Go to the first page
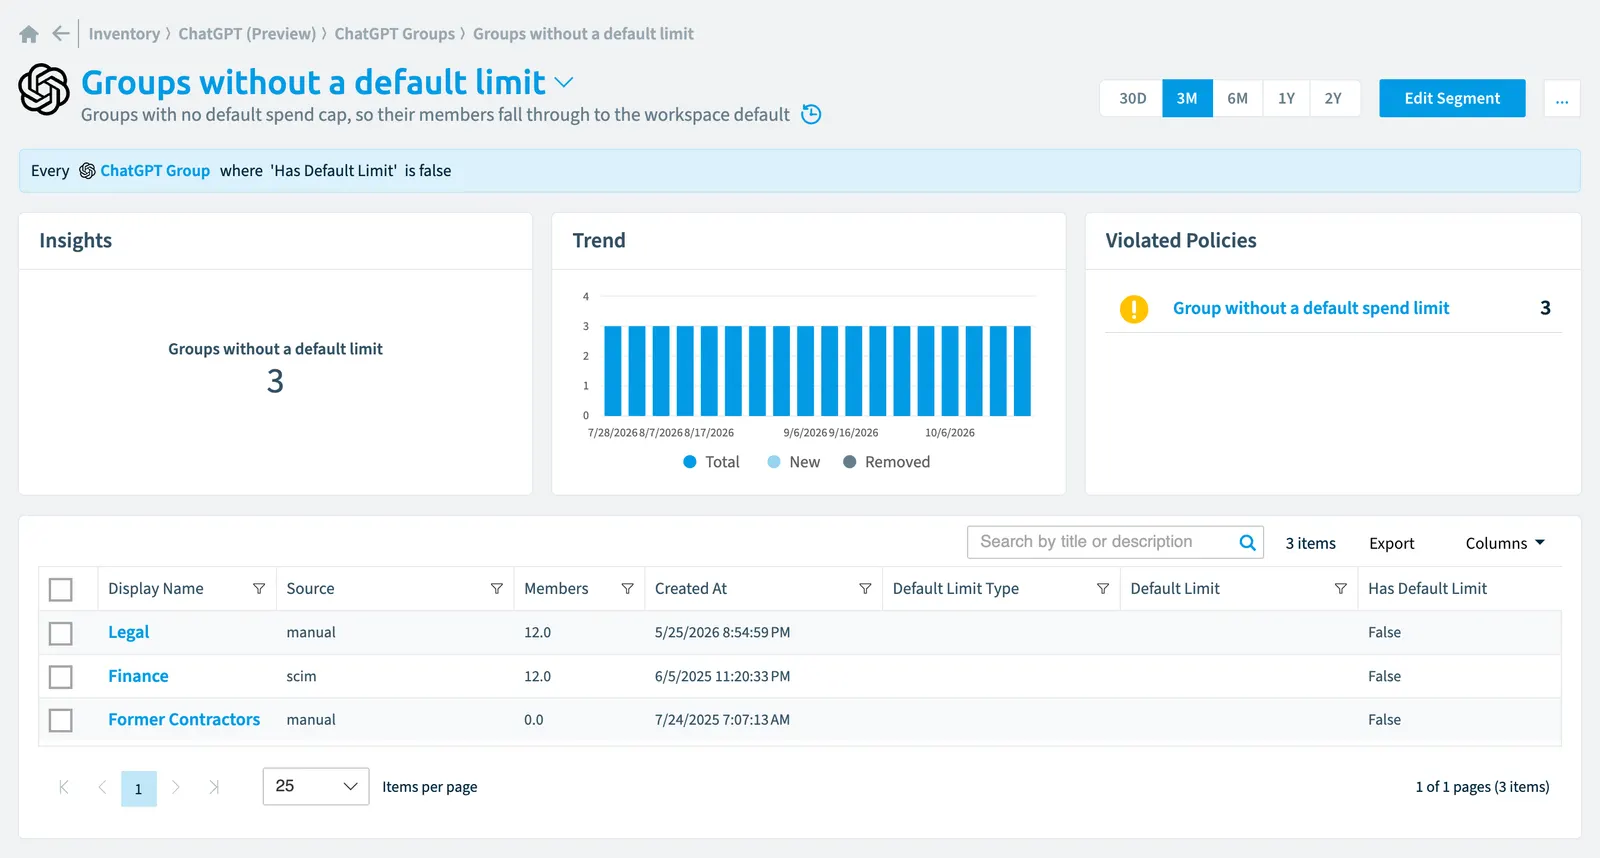This screenshot has height=858, width=1600. [x=64, y=787]
